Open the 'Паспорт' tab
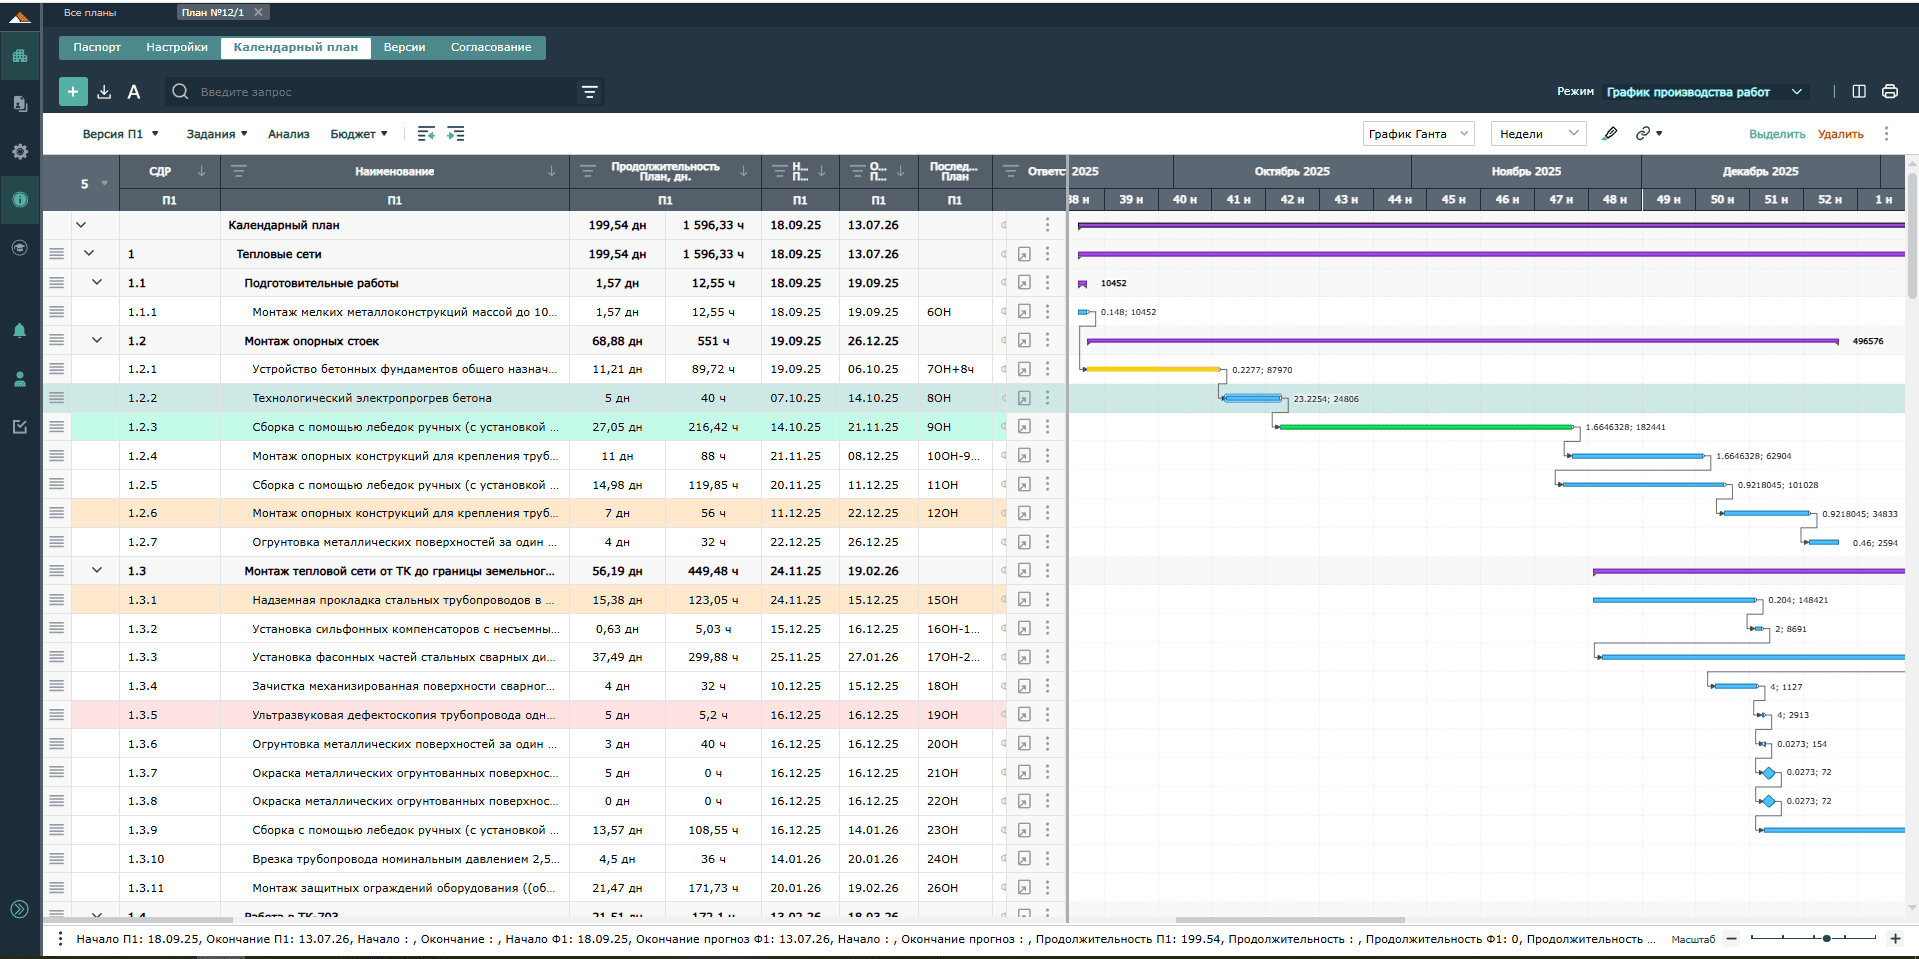 [x=97, y=47]
